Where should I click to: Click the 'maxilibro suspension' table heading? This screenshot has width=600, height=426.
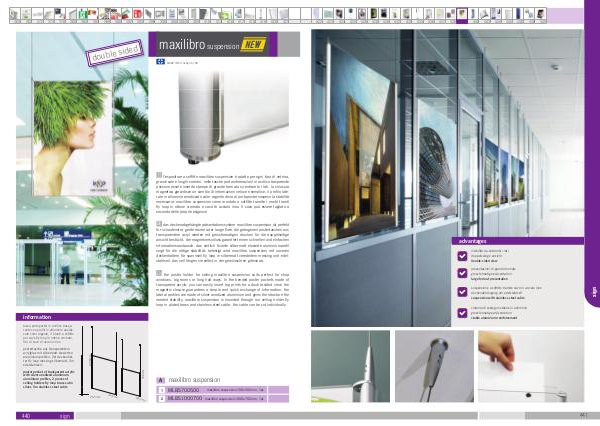[x=194, y=380]
